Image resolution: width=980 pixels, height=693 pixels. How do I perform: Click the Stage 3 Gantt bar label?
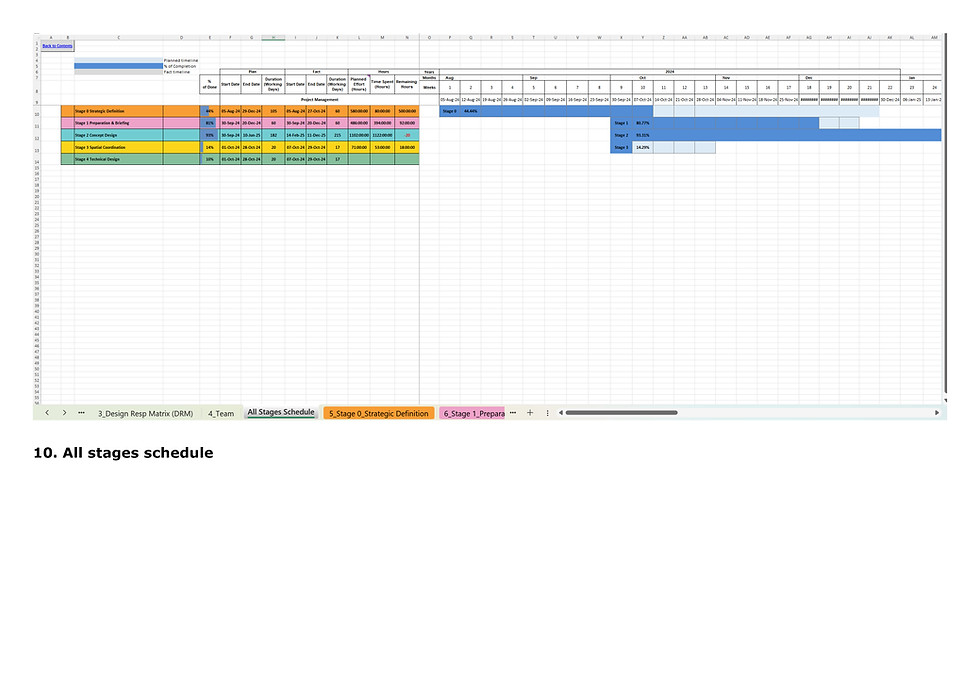coord(621,147)
